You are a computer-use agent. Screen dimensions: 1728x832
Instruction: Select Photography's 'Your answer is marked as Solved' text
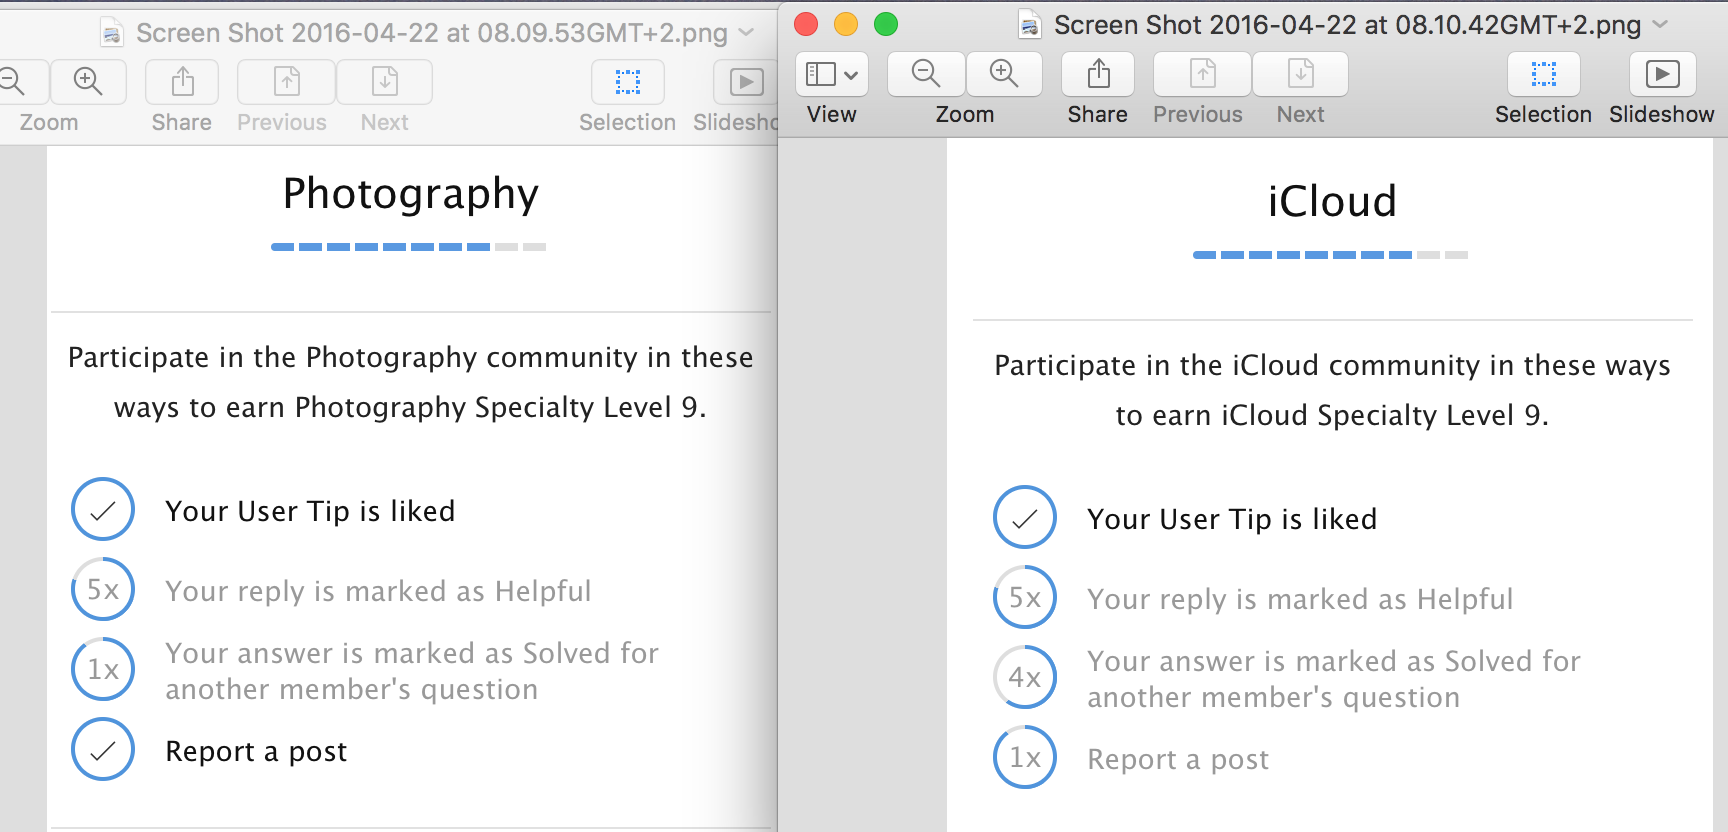coord(412,671)
